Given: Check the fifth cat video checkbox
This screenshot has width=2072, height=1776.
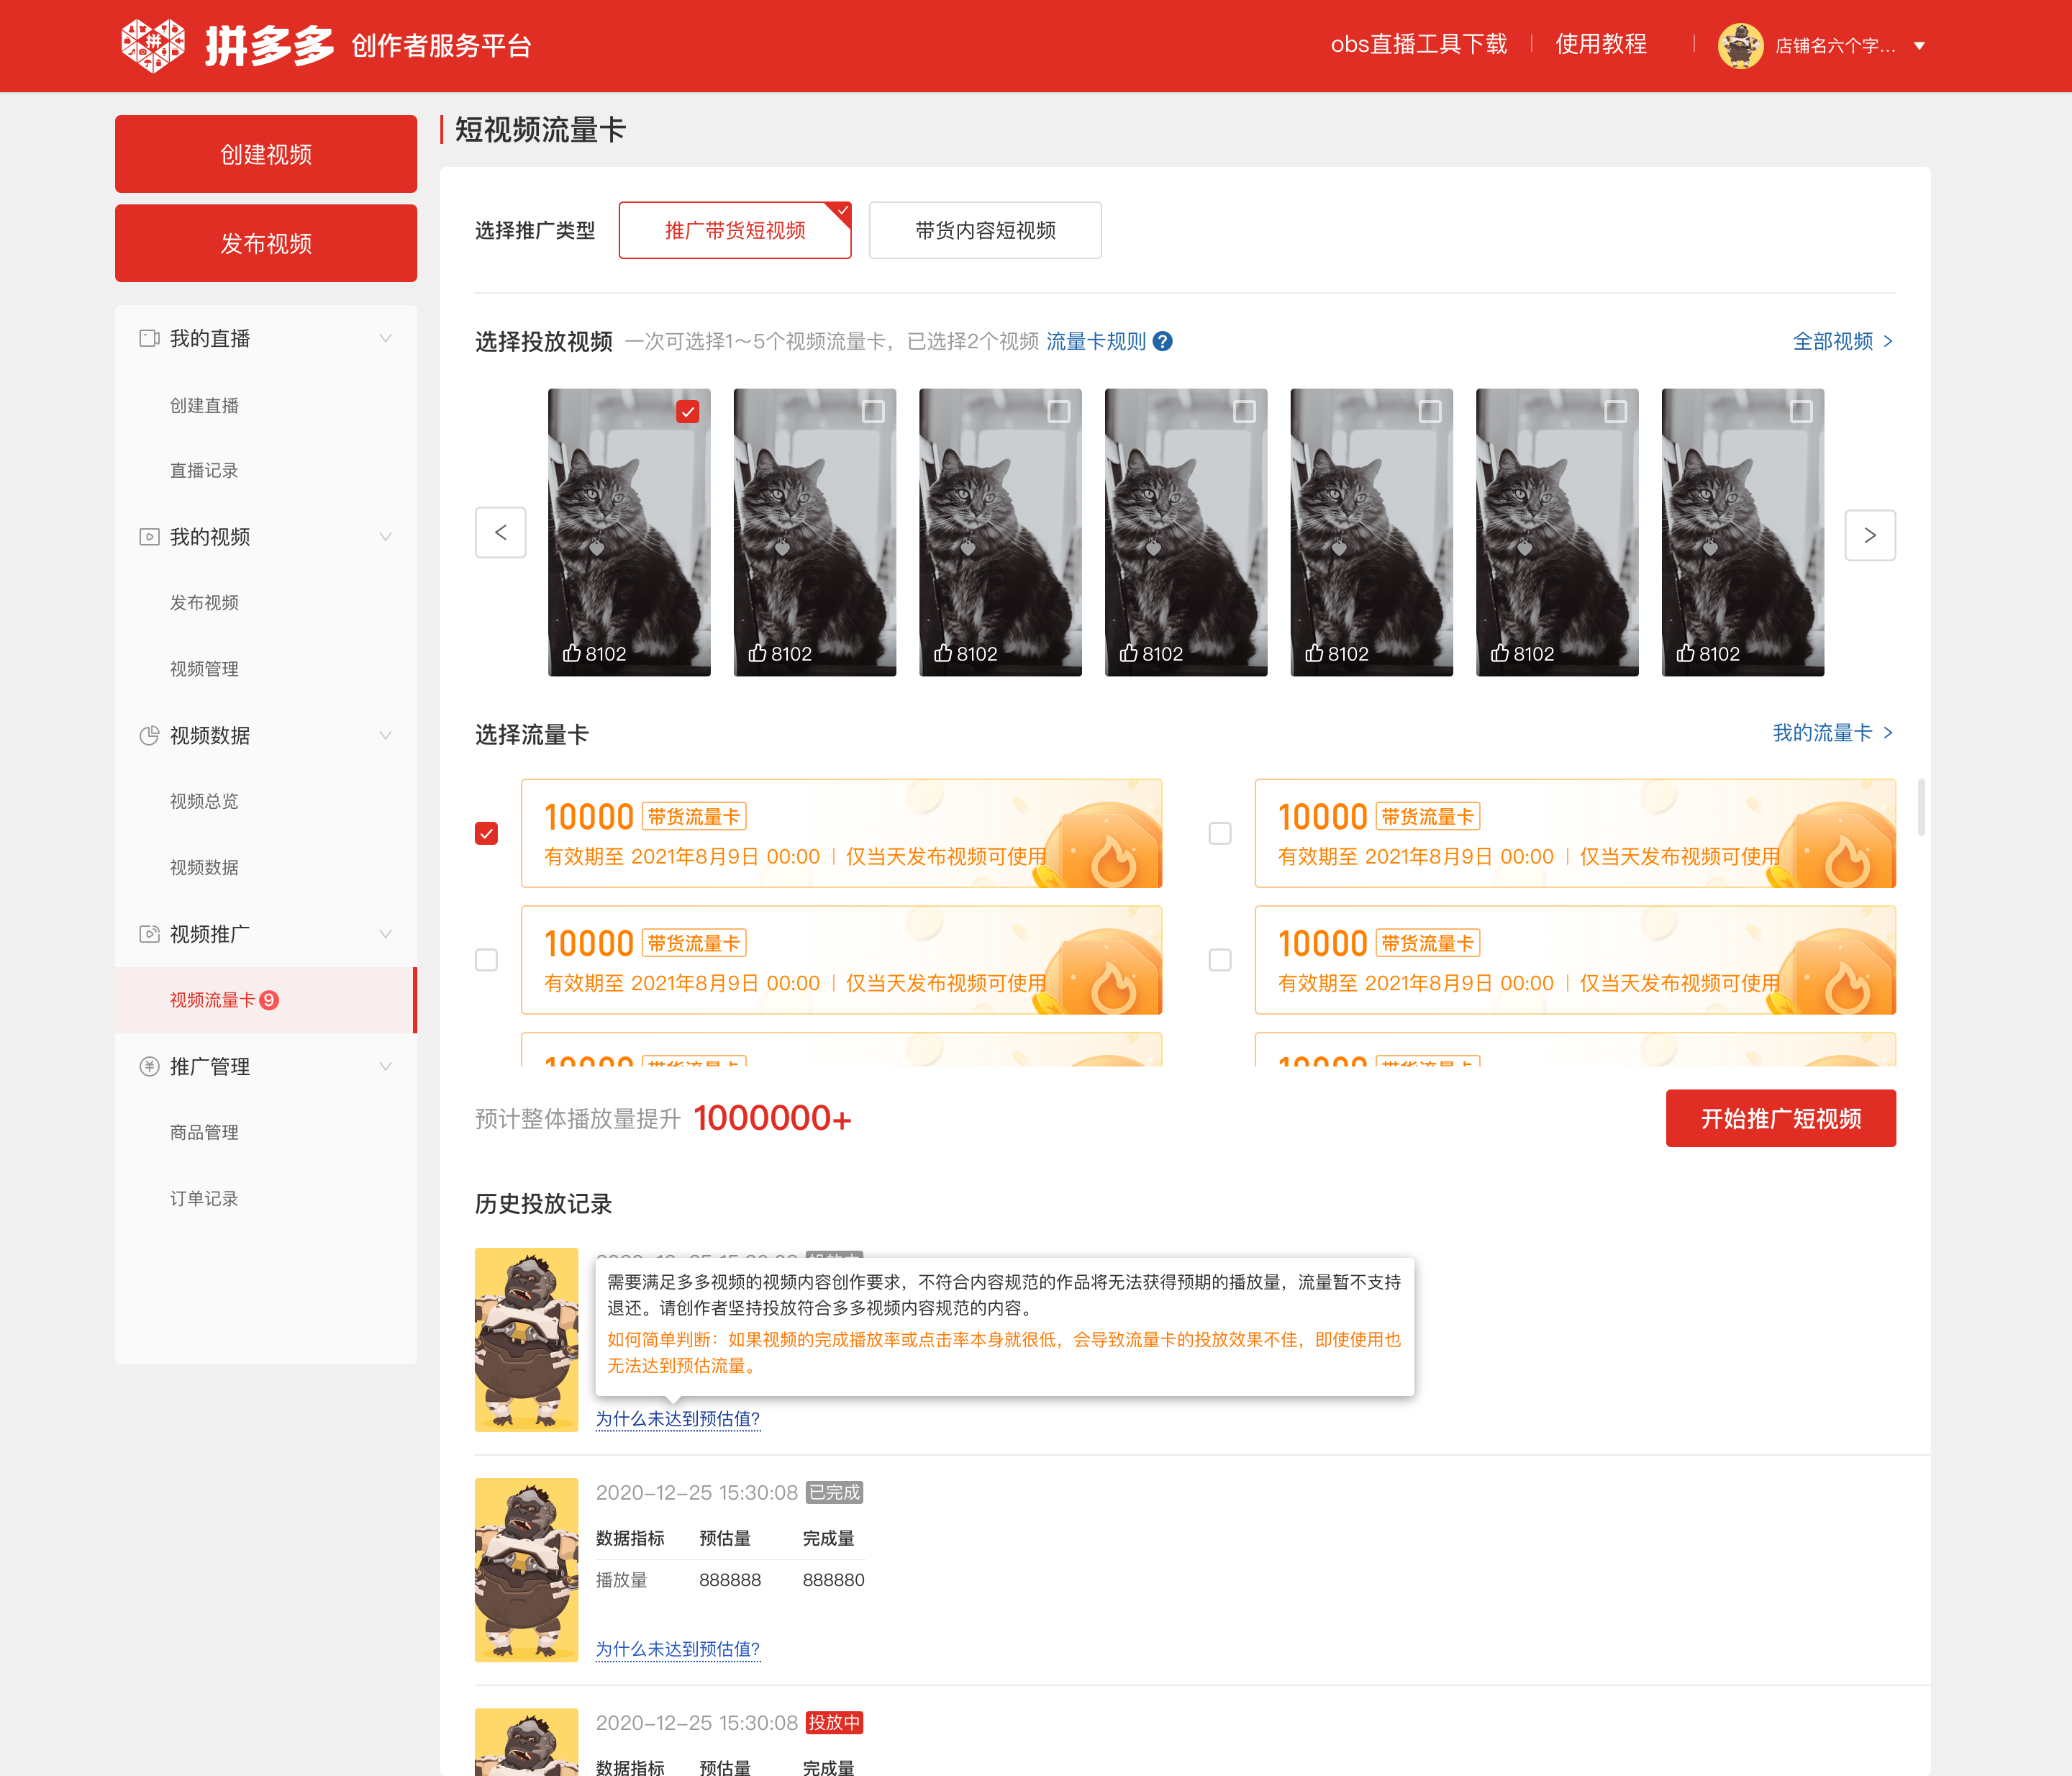Looking at the screenshot, I should (x=1430, y=411).
